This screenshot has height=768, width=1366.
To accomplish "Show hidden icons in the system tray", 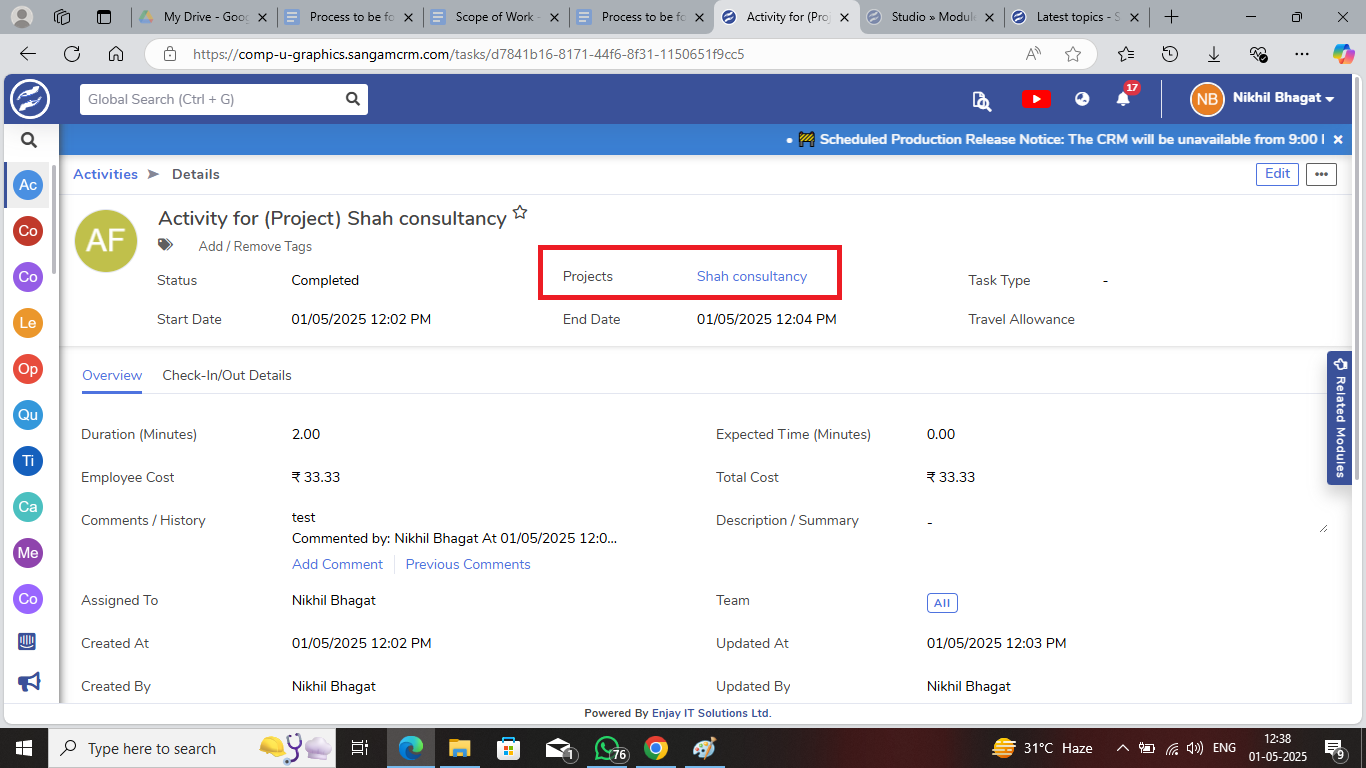I will coord(1123,748).
